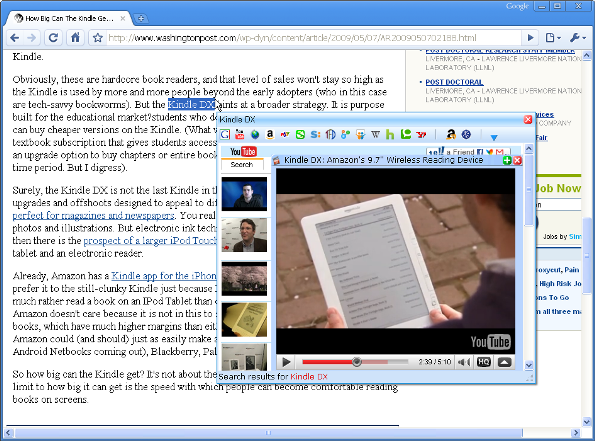
Task: Click the 'Job Now' heading in the sidebar
Action: tap(558, 188)
